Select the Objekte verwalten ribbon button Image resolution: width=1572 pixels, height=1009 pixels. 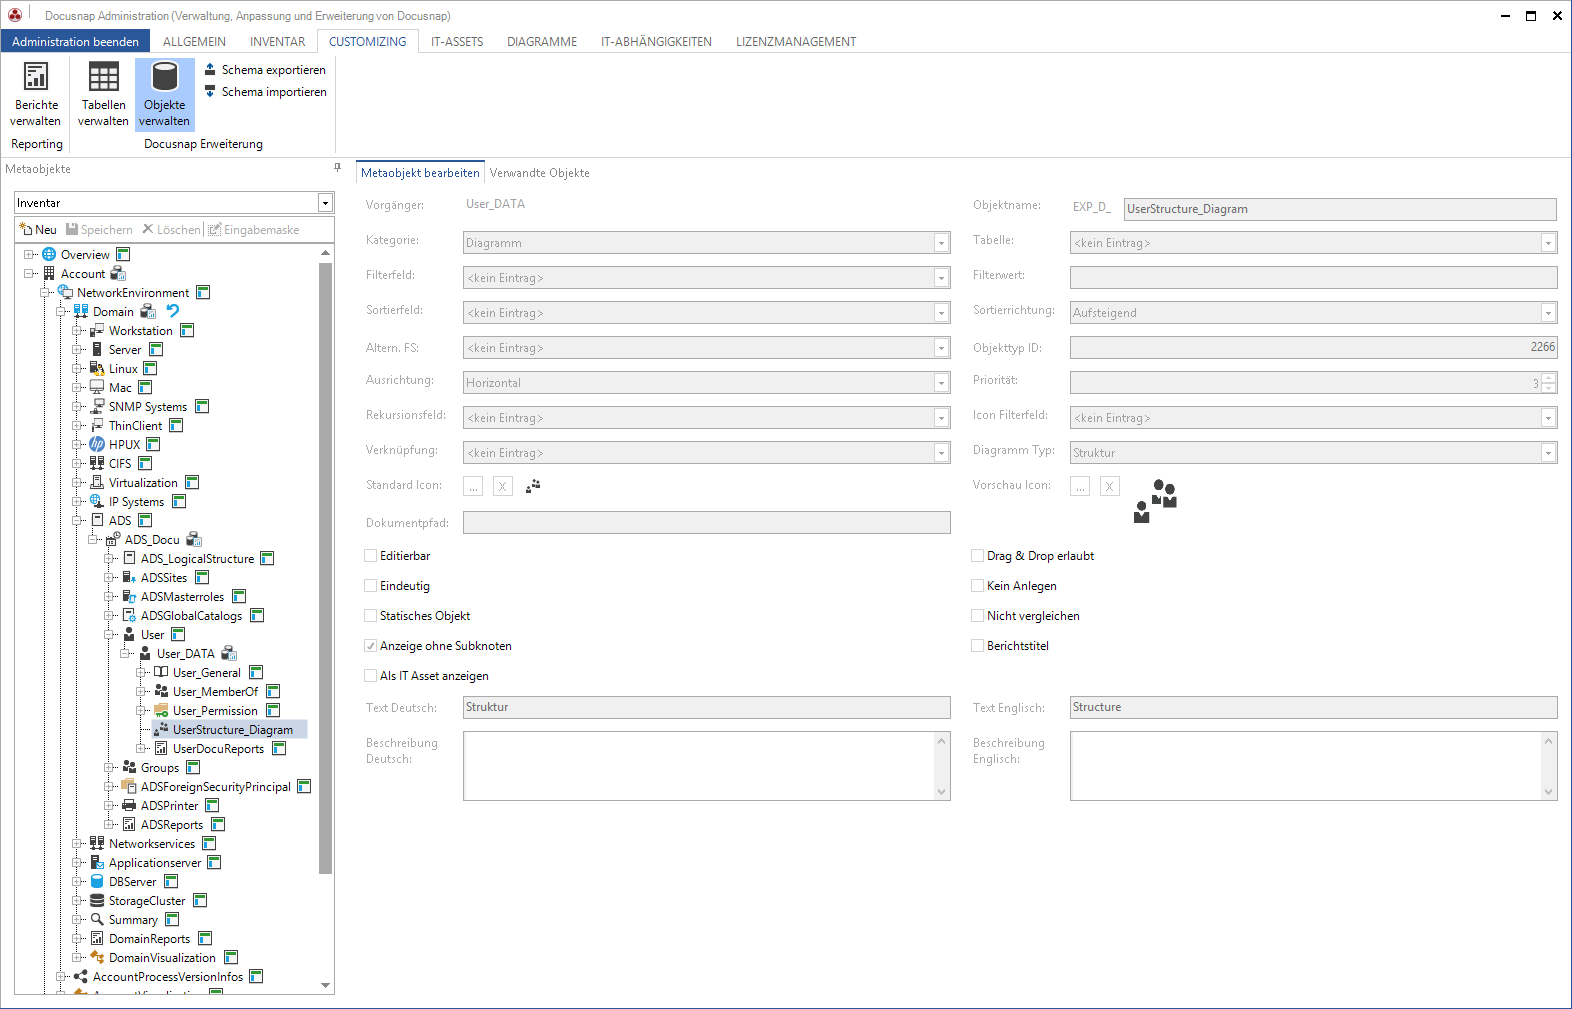click(x=164, y=94)
